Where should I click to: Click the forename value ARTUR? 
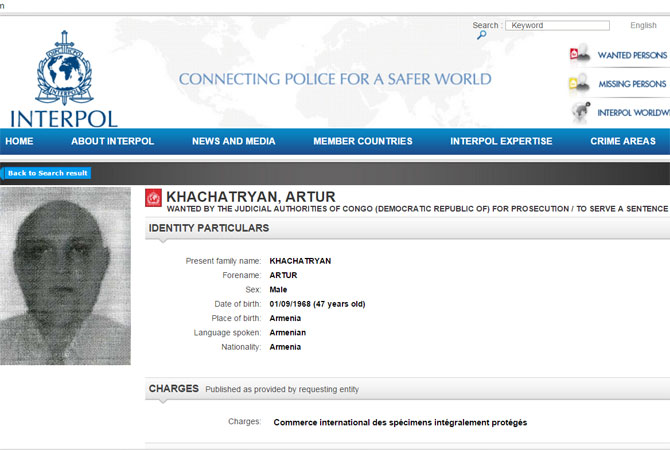pos(283,275)
